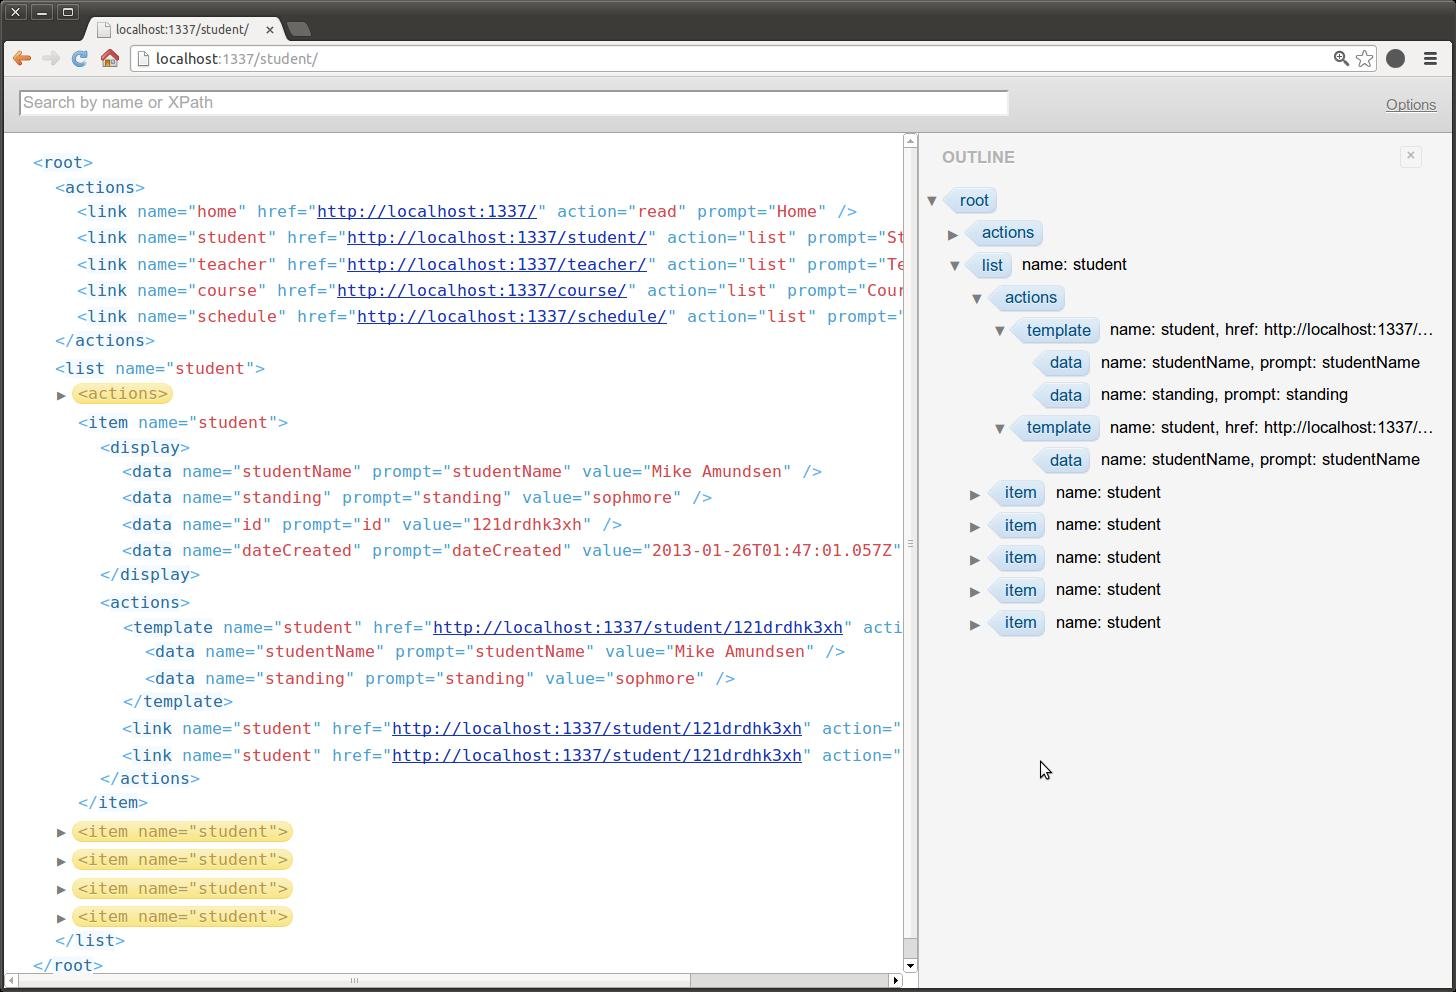The width and height of the screenshot is (1456, 992).
Task: Click the Options link
Action: pos(1410,104)
